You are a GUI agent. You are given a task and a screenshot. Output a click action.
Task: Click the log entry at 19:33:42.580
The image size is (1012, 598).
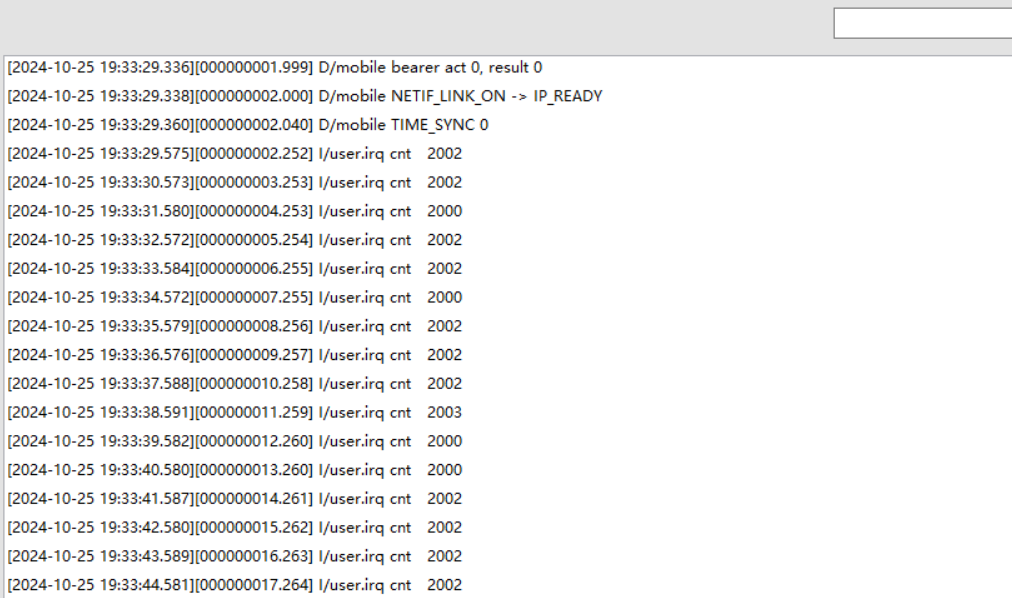(235, 527)
